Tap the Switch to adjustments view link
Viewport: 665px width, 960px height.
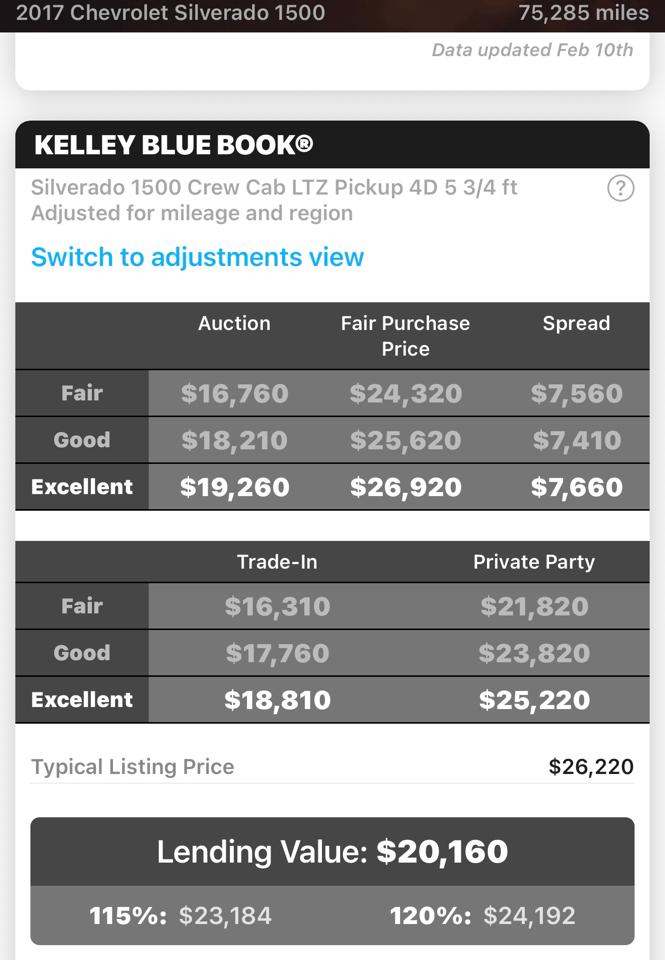[x=197, y=257]
